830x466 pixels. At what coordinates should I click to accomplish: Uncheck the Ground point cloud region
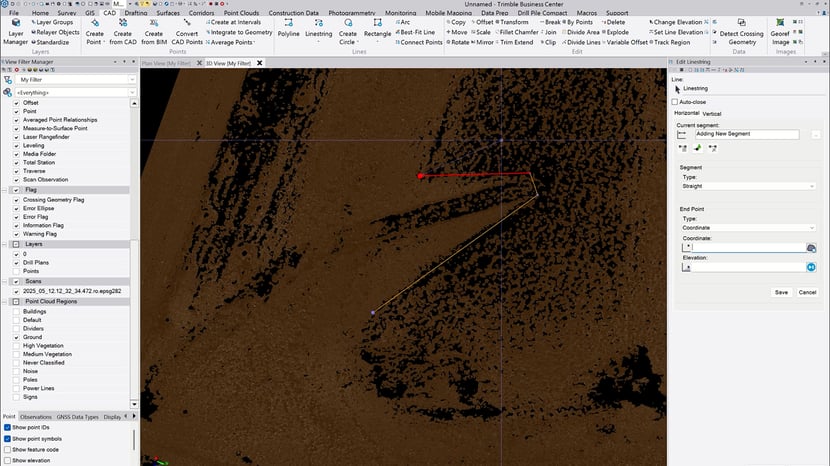coord(16,337)
